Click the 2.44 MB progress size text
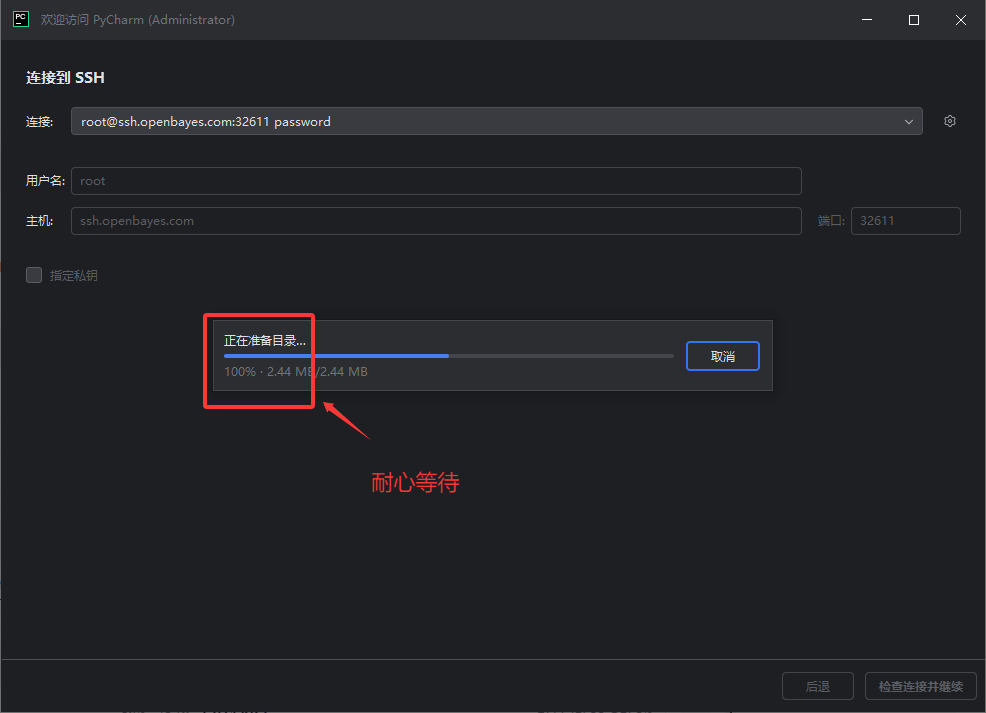This screenshot has height=713, width=986. pyautogui.click(x=318, y=372)
